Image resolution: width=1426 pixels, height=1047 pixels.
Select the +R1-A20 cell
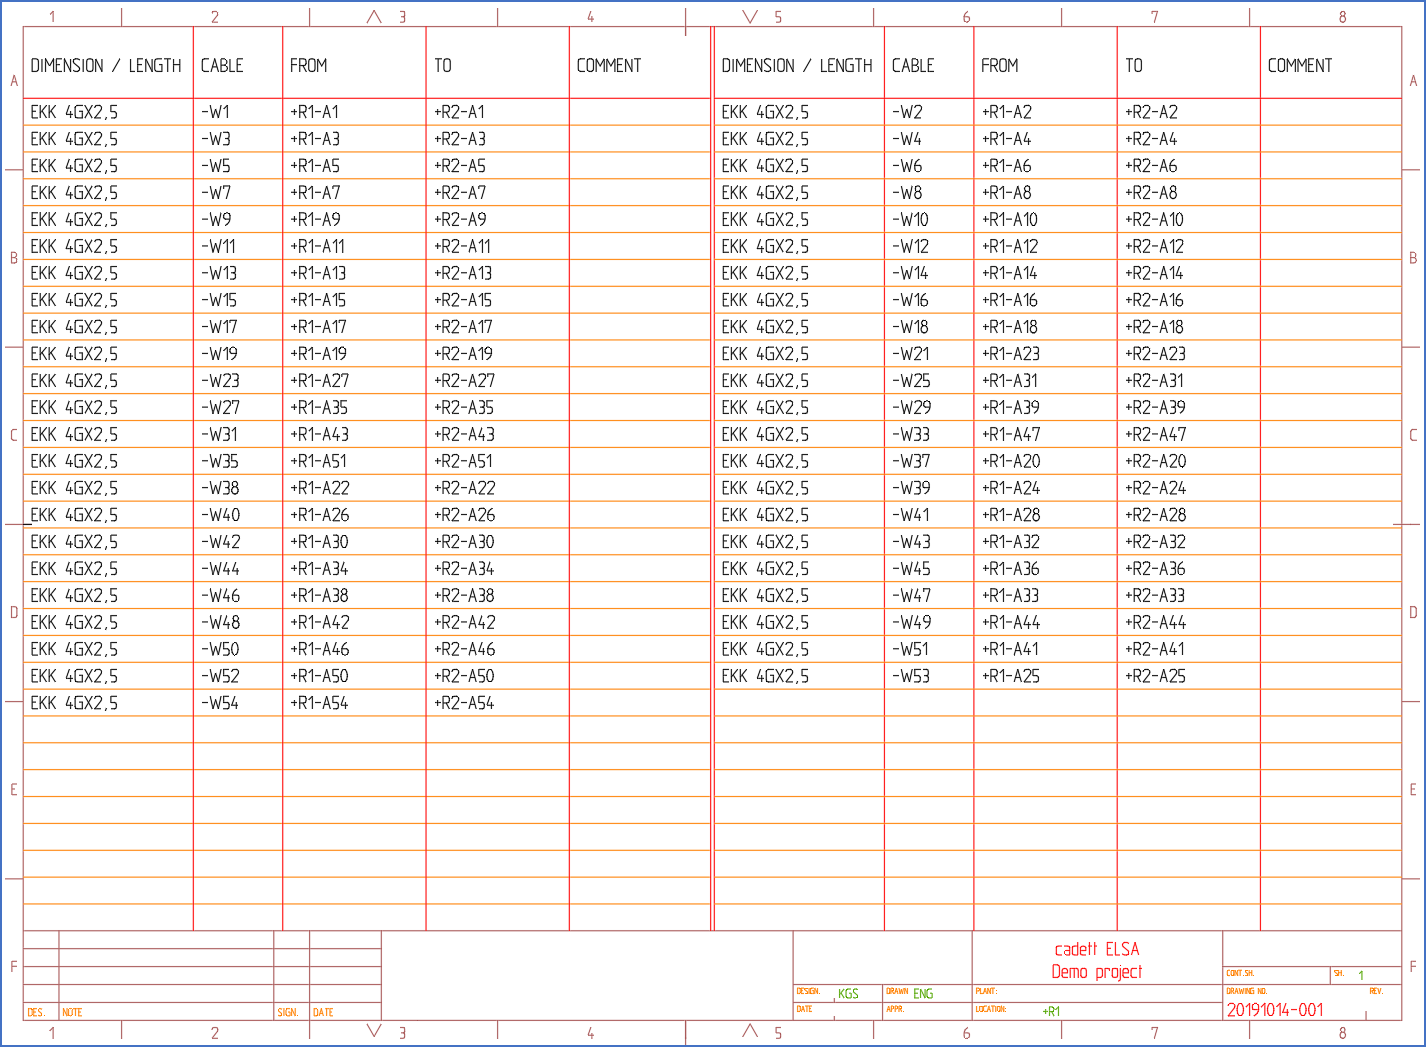(1010, 463)
